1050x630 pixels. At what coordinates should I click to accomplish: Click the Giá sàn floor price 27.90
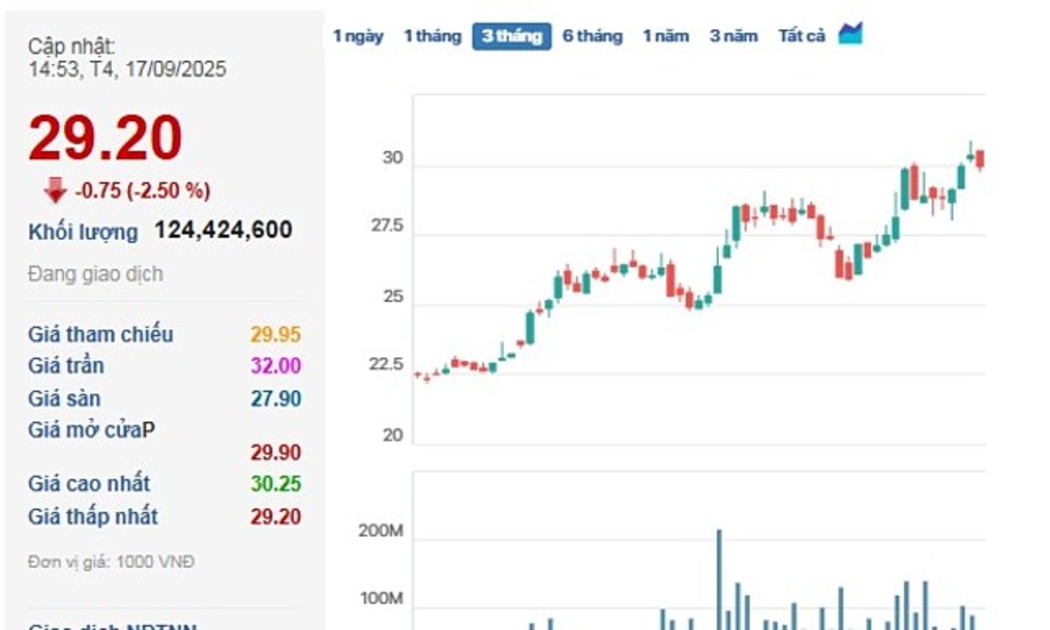(275, 399)
